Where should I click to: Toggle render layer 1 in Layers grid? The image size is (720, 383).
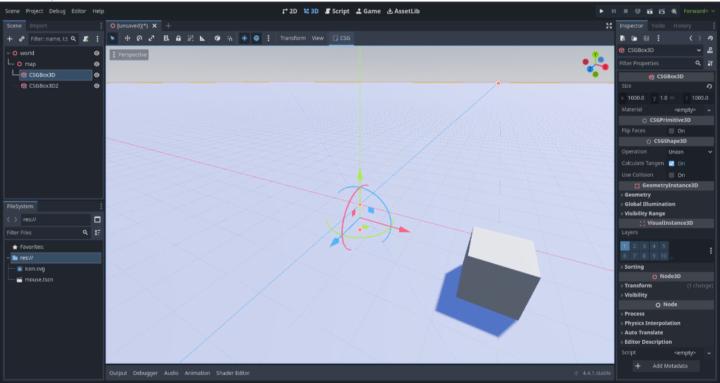(625, 246)
